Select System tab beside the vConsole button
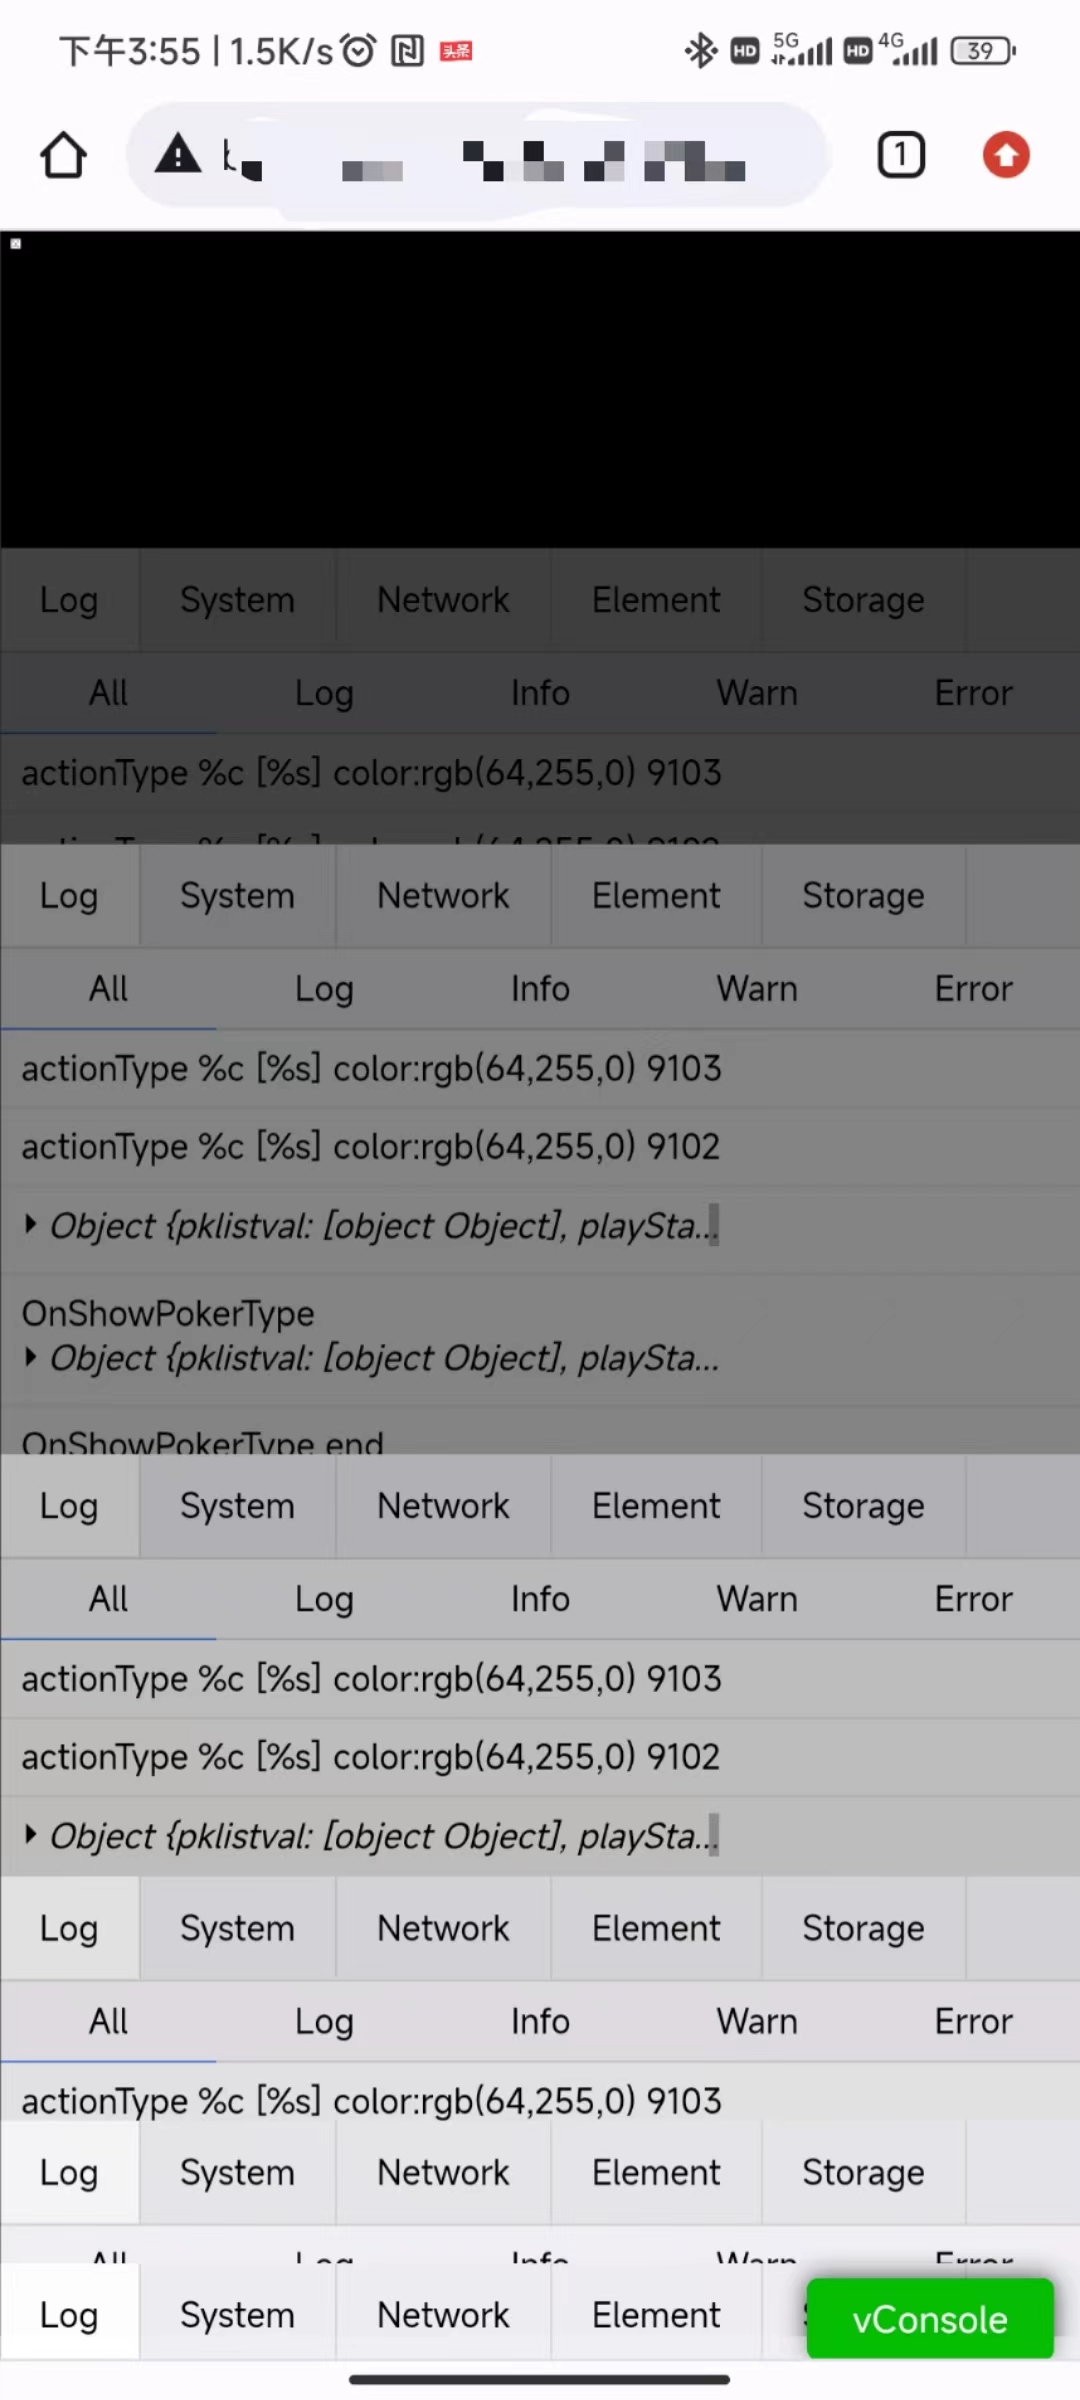1080x2400 pixels. [x=237, y=2315]
